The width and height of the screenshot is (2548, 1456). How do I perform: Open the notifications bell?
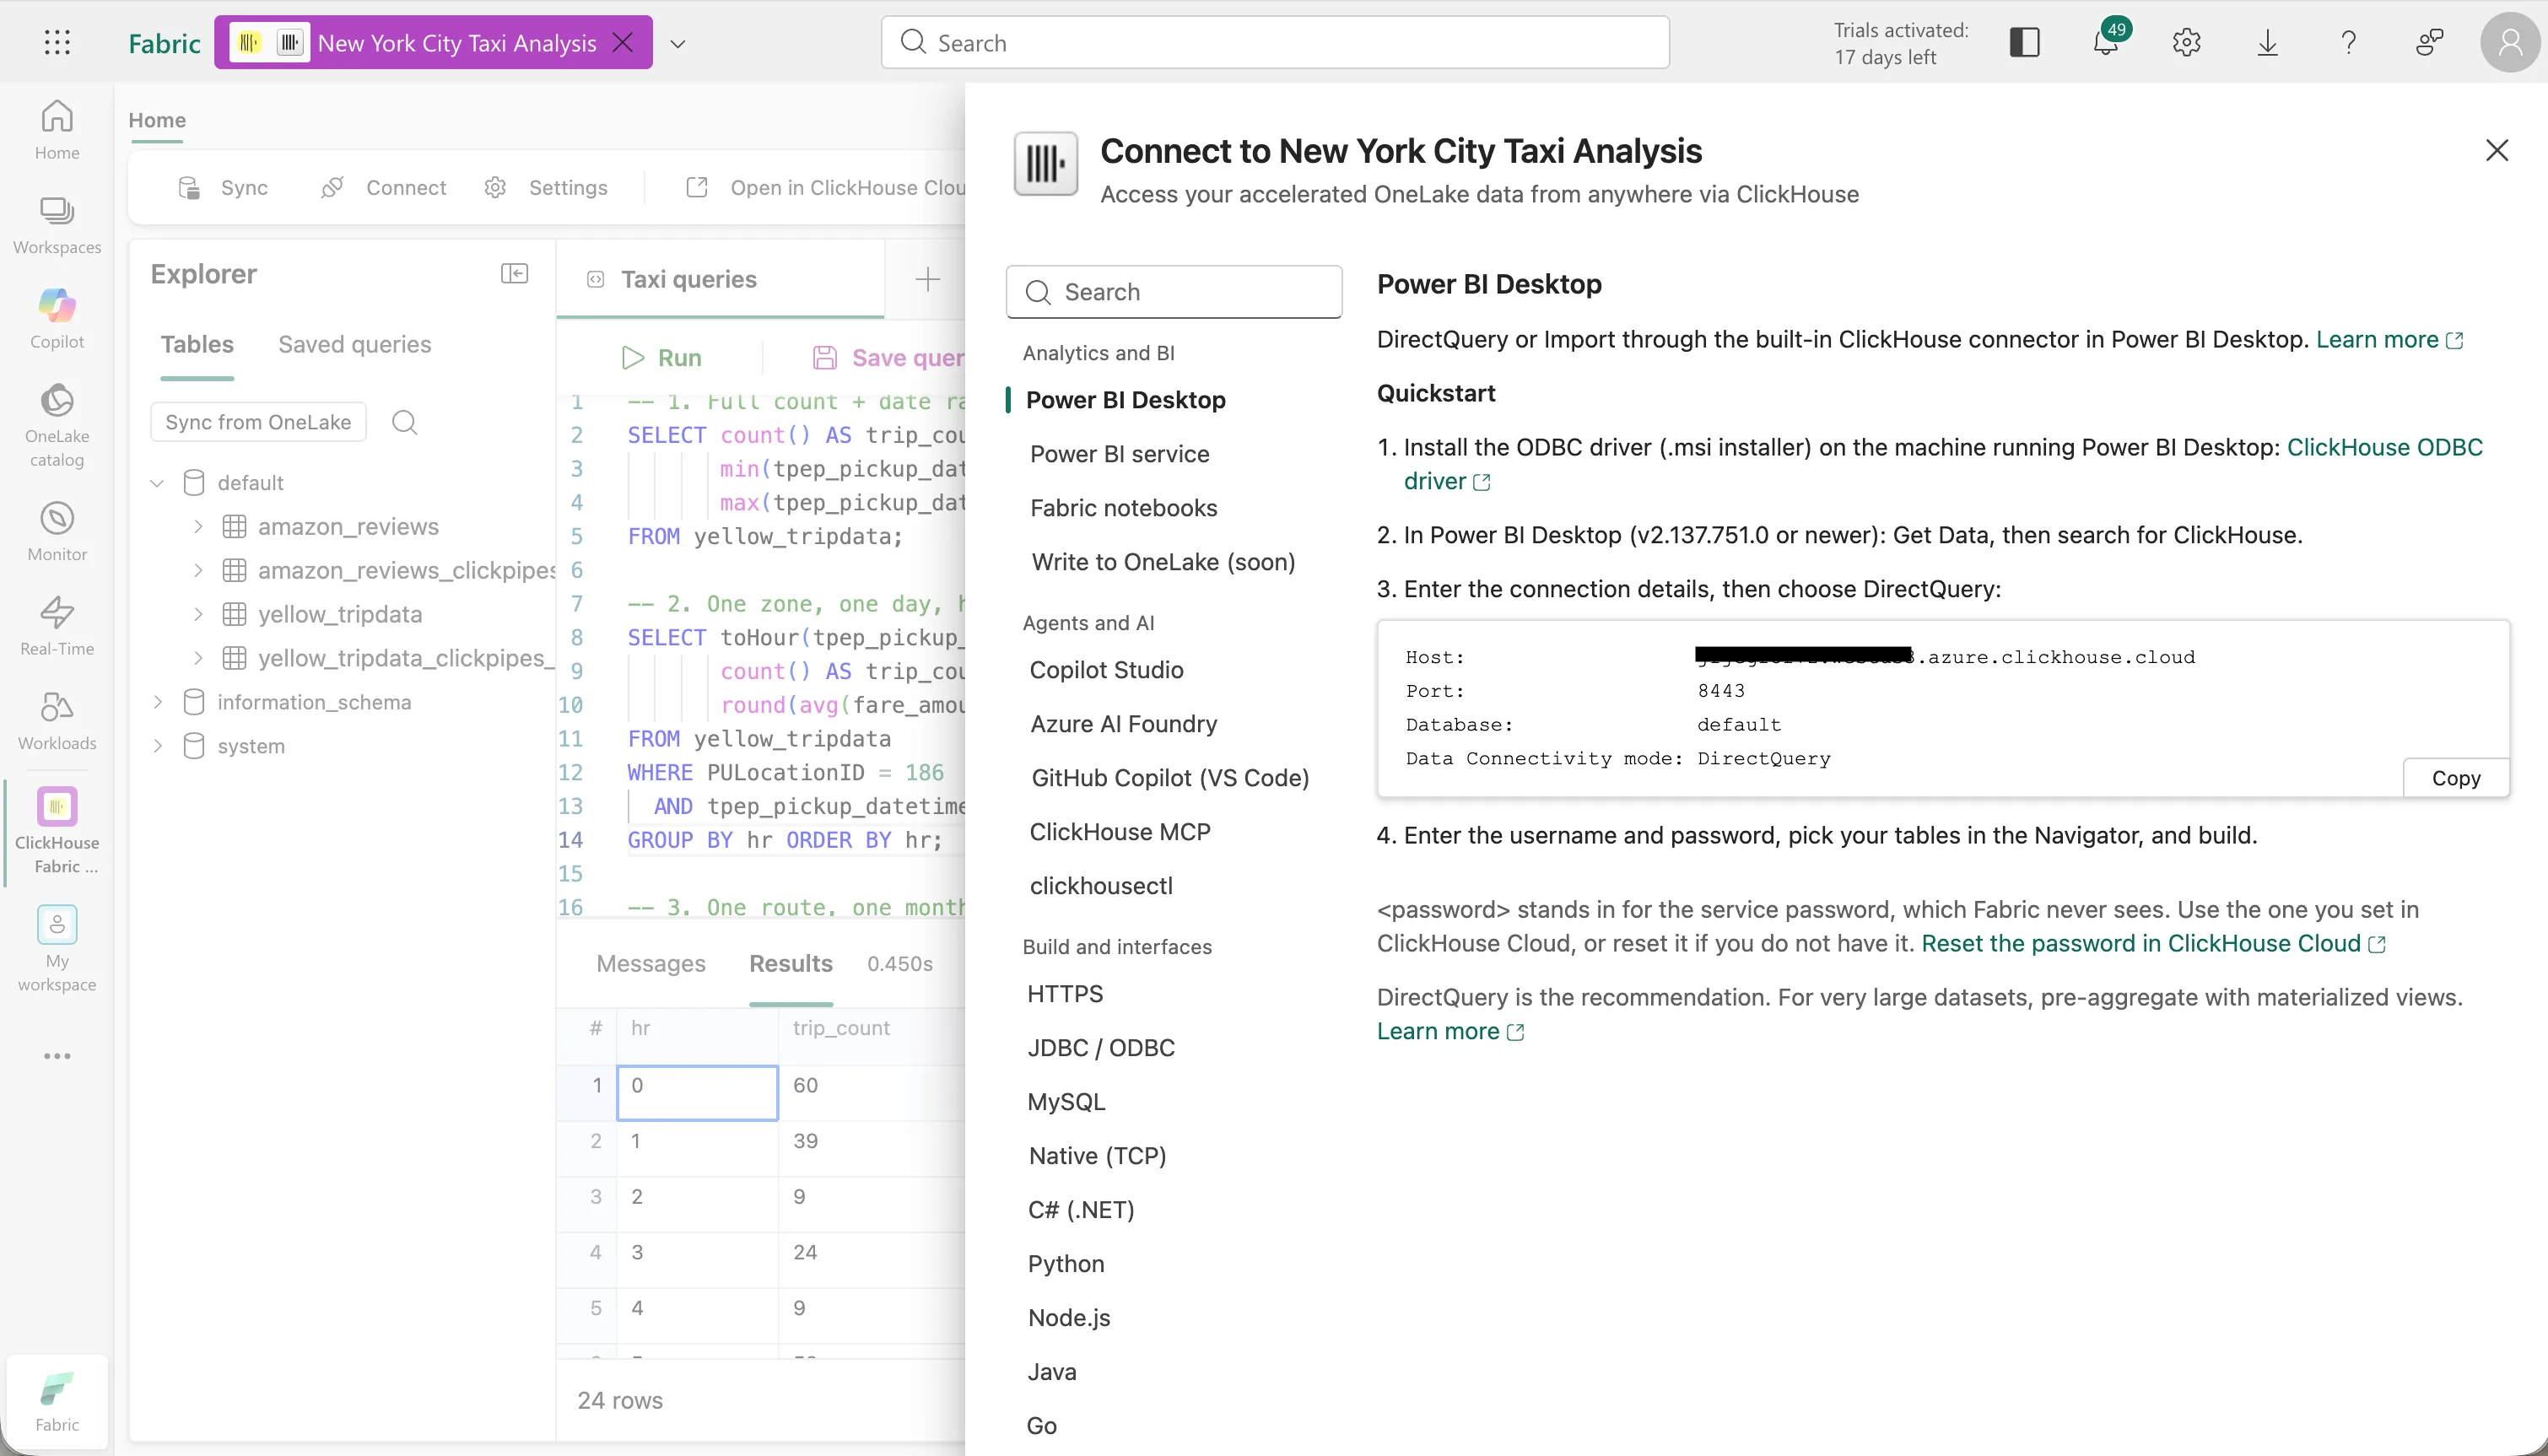tap(2106, 42)
